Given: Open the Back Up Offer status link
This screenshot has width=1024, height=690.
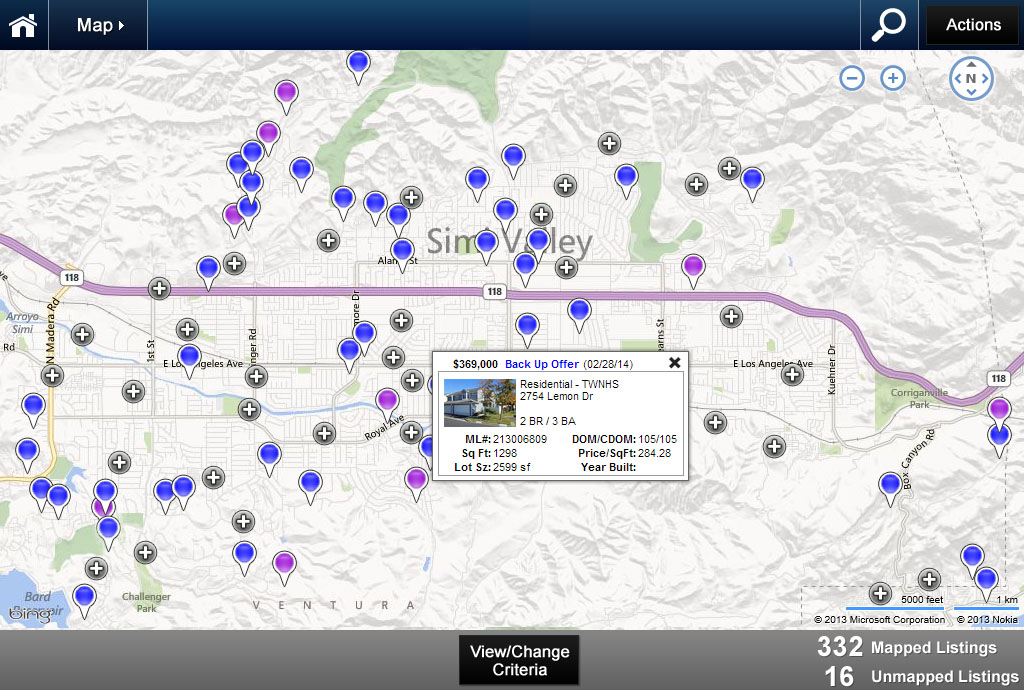Looking at the screenshot, I should tap(541, 364).
